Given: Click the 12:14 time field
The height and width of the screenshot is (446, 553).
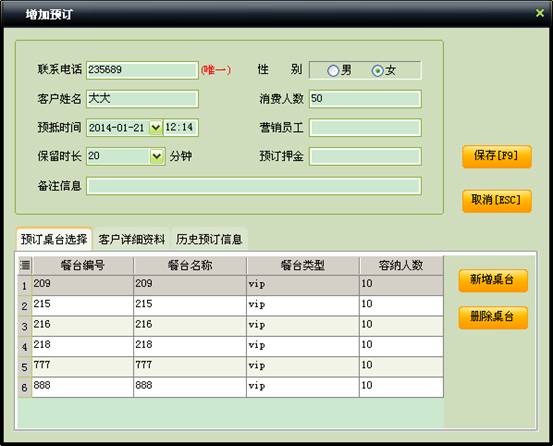Looking at the screenshot, I should pos(181,128).
